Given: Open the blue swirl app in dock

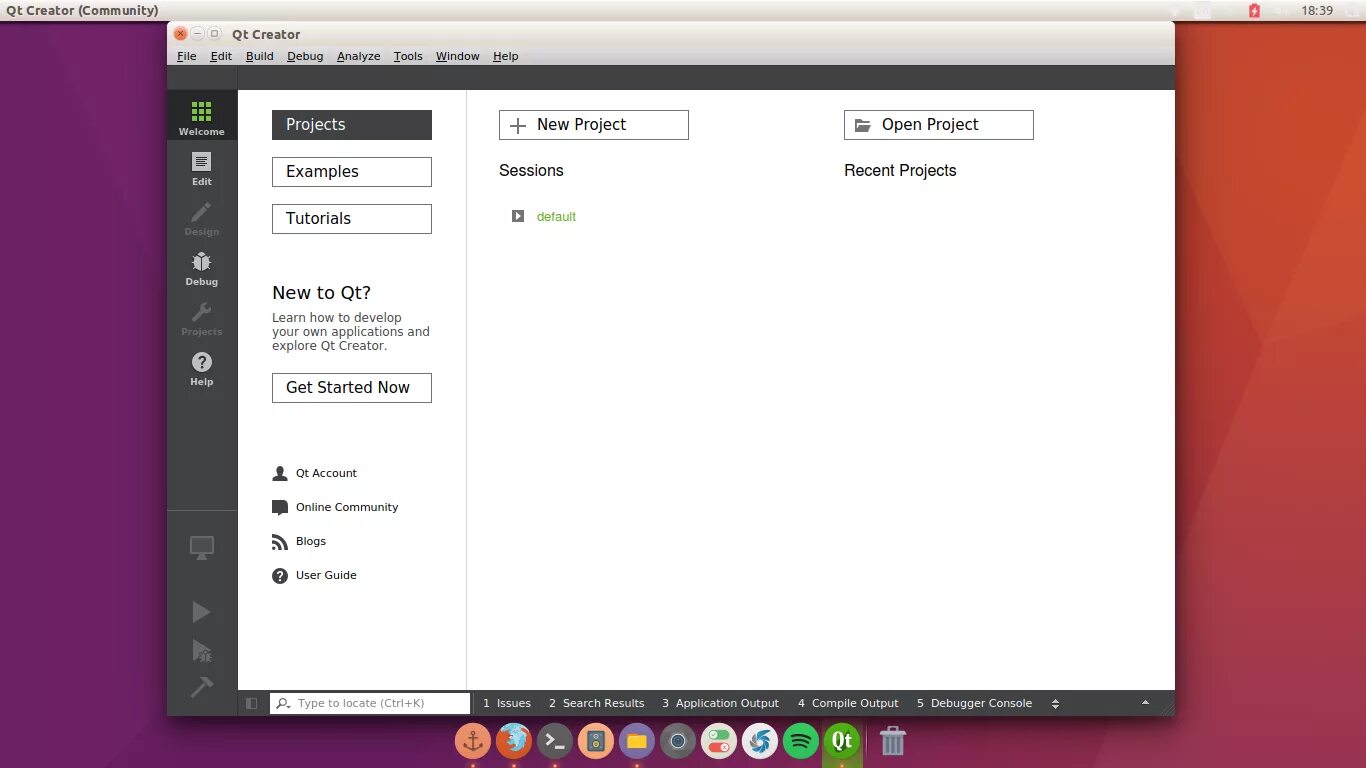Looking at the screenshot, I should pos(760,741).
